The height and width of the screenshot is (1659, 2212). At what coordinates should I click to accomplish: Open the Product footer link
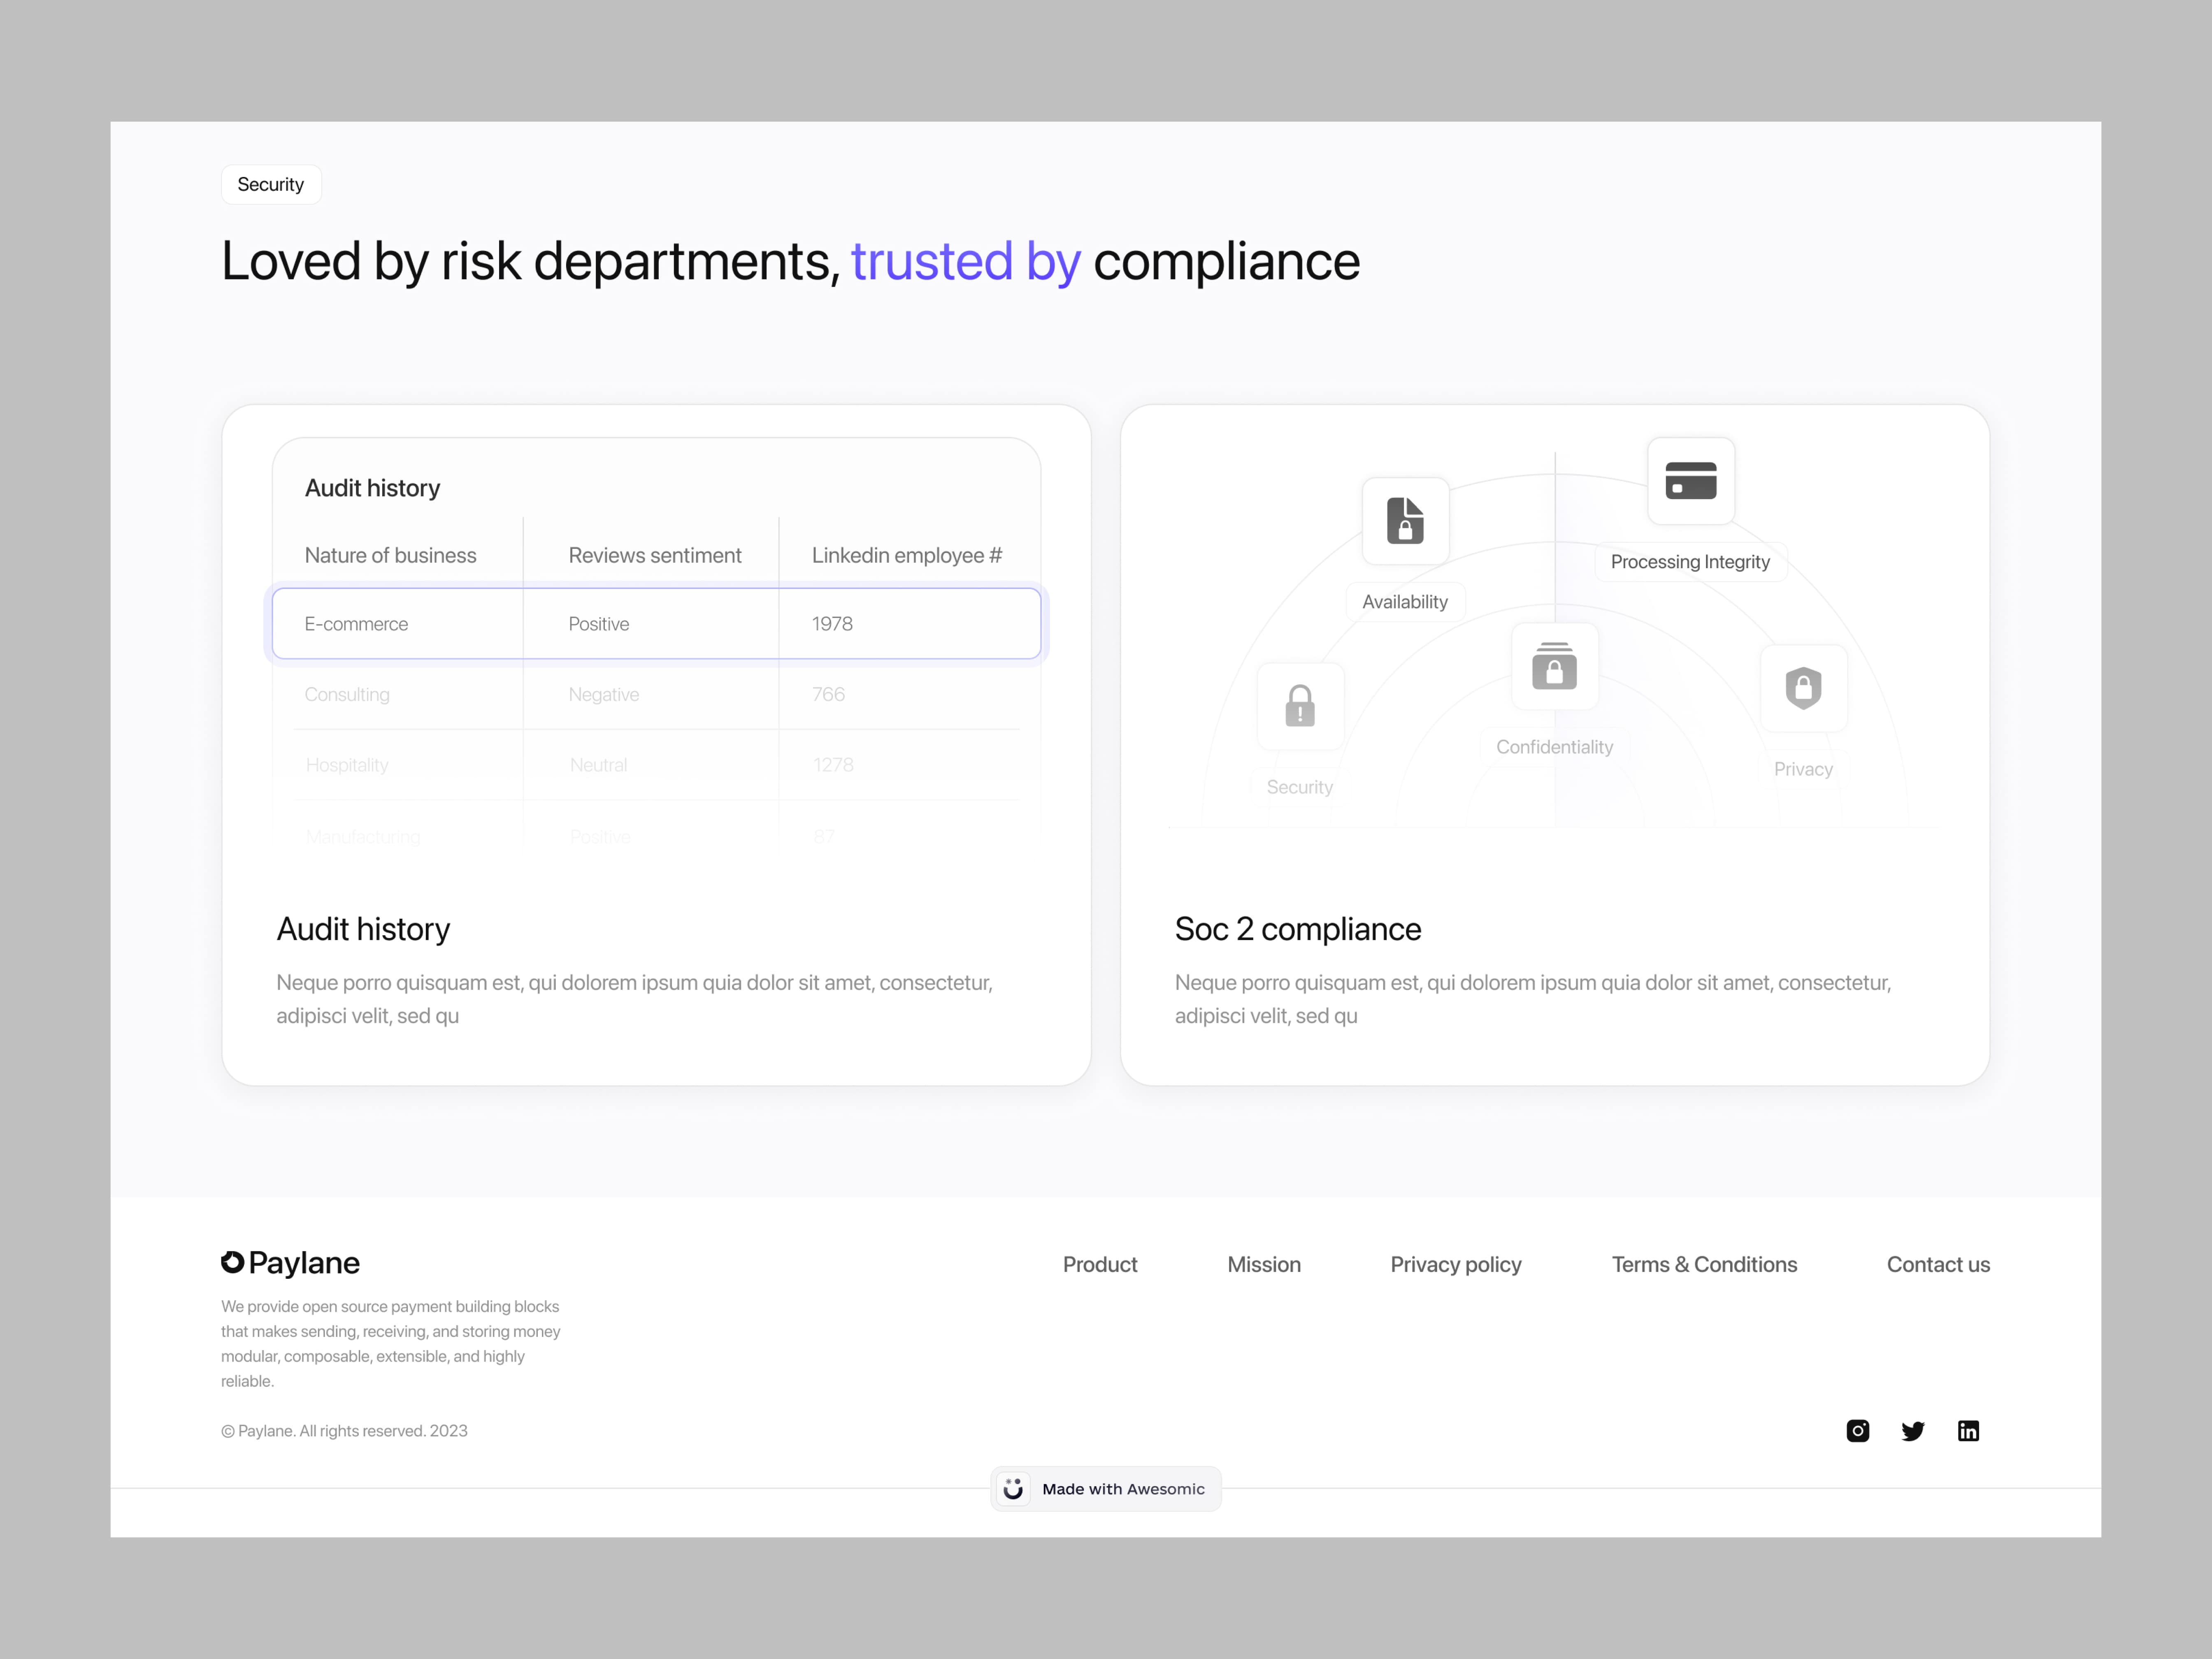point(1100,1264)
